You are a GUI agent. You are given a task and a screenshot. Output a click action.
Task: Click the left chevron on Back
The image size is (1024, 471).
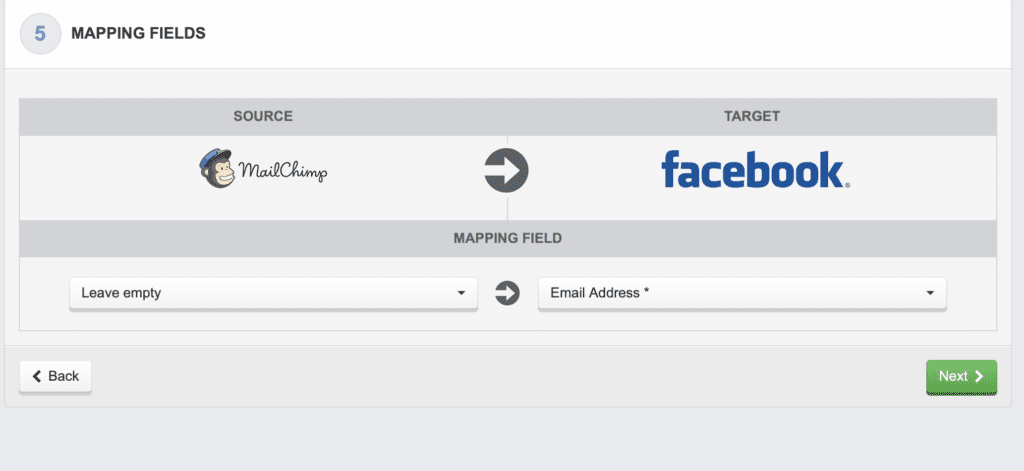point(37,376)
